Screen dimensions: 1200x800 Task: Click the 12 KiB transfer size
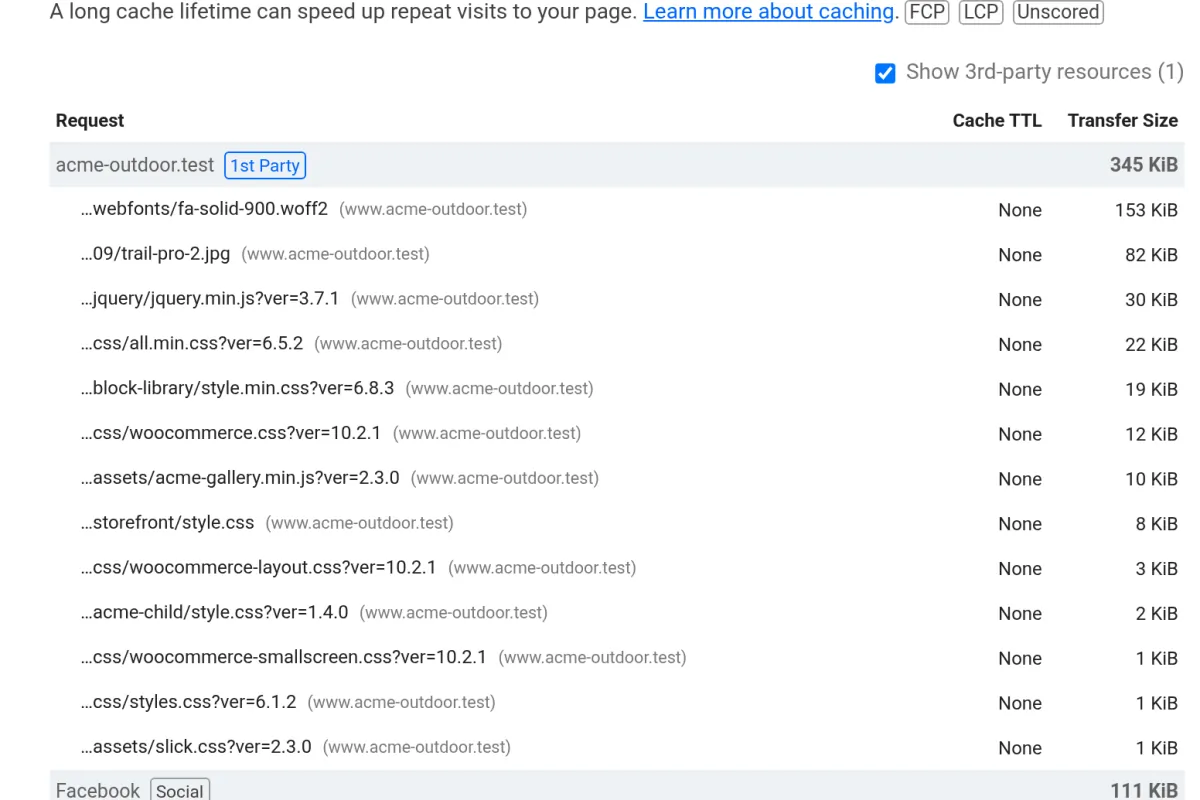(1151, 434)
